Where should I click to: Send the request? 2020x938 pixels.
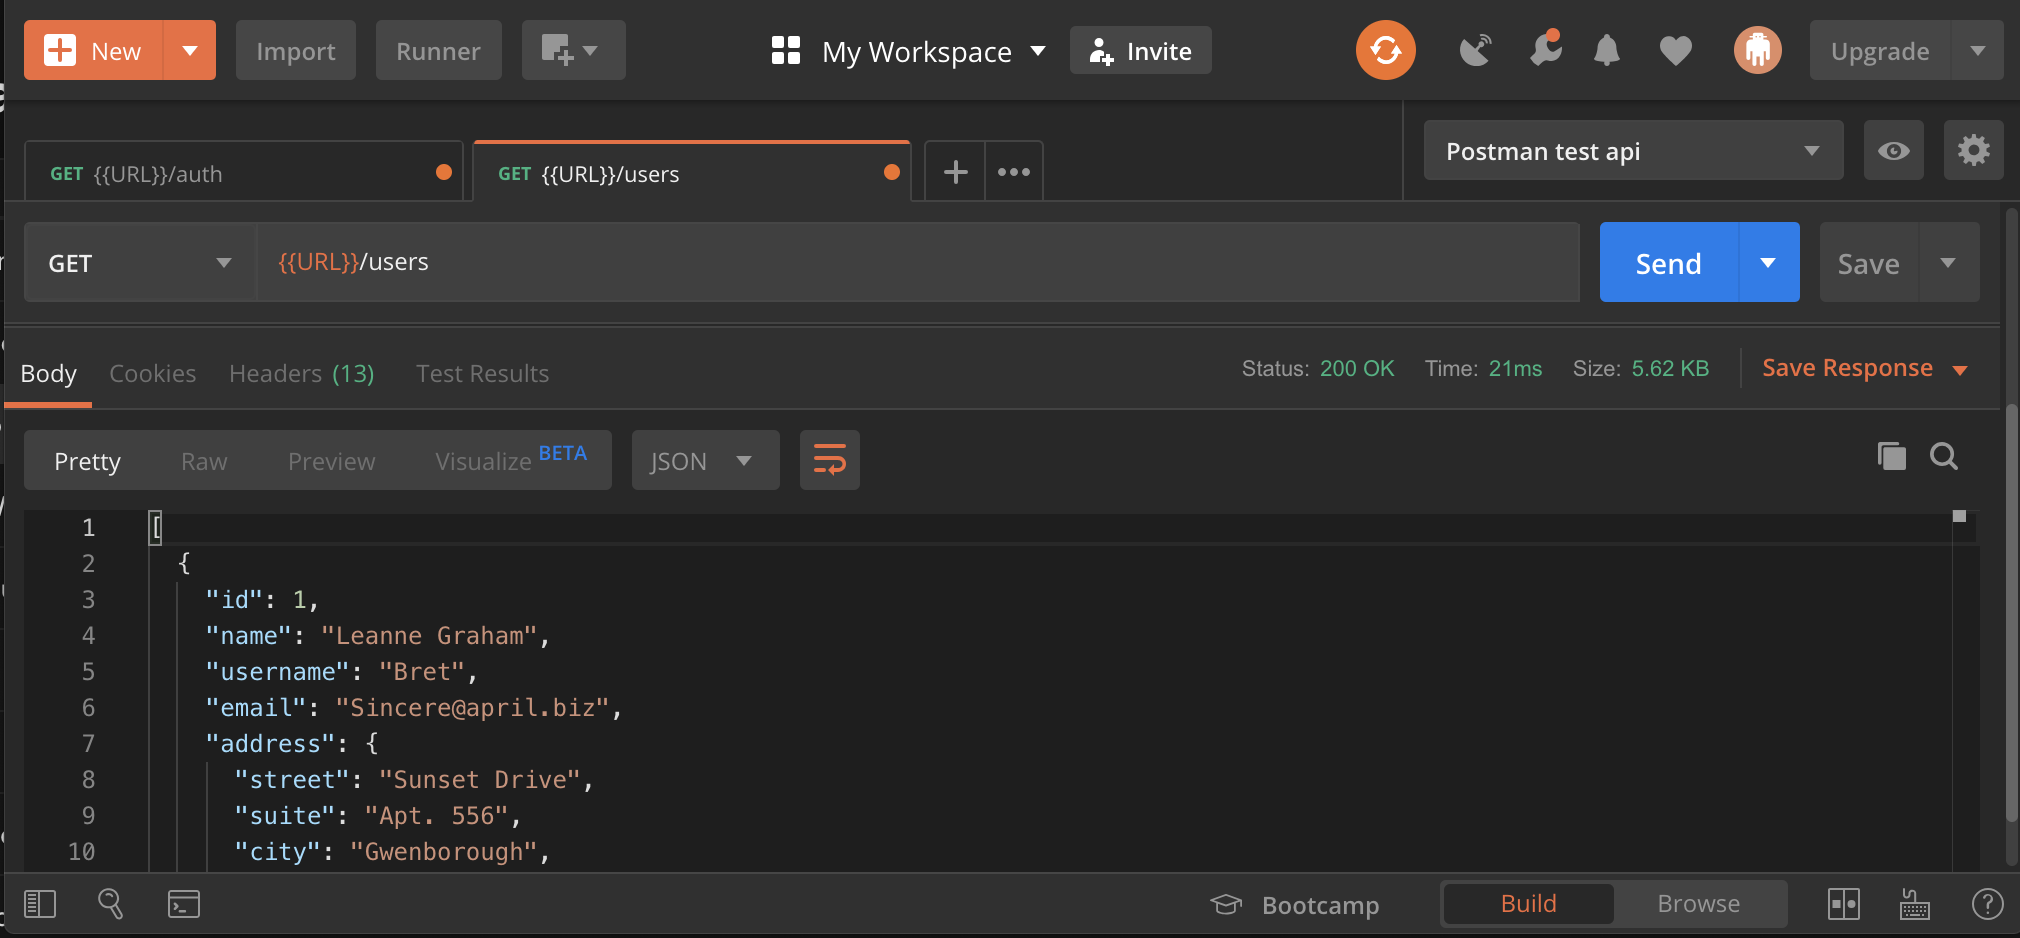pos(1669,263)
